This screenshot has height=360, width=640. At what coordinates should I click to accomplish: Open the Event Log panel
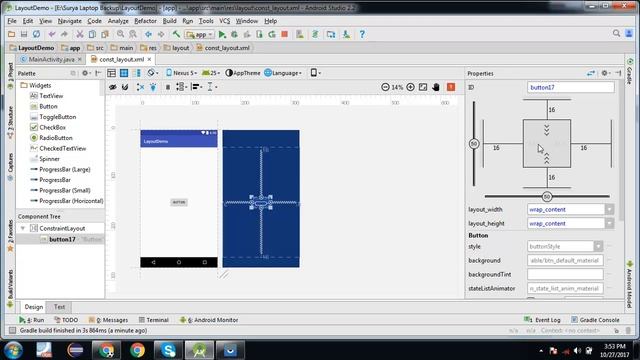(x=542, y=320)
